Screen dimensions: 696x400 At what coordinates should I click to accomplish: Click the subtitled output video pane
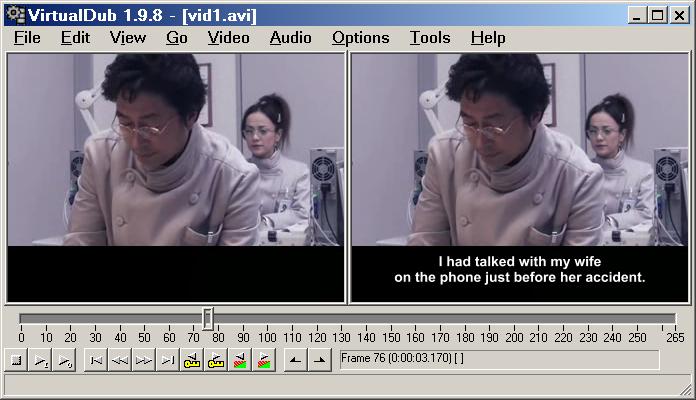(519, 178)
